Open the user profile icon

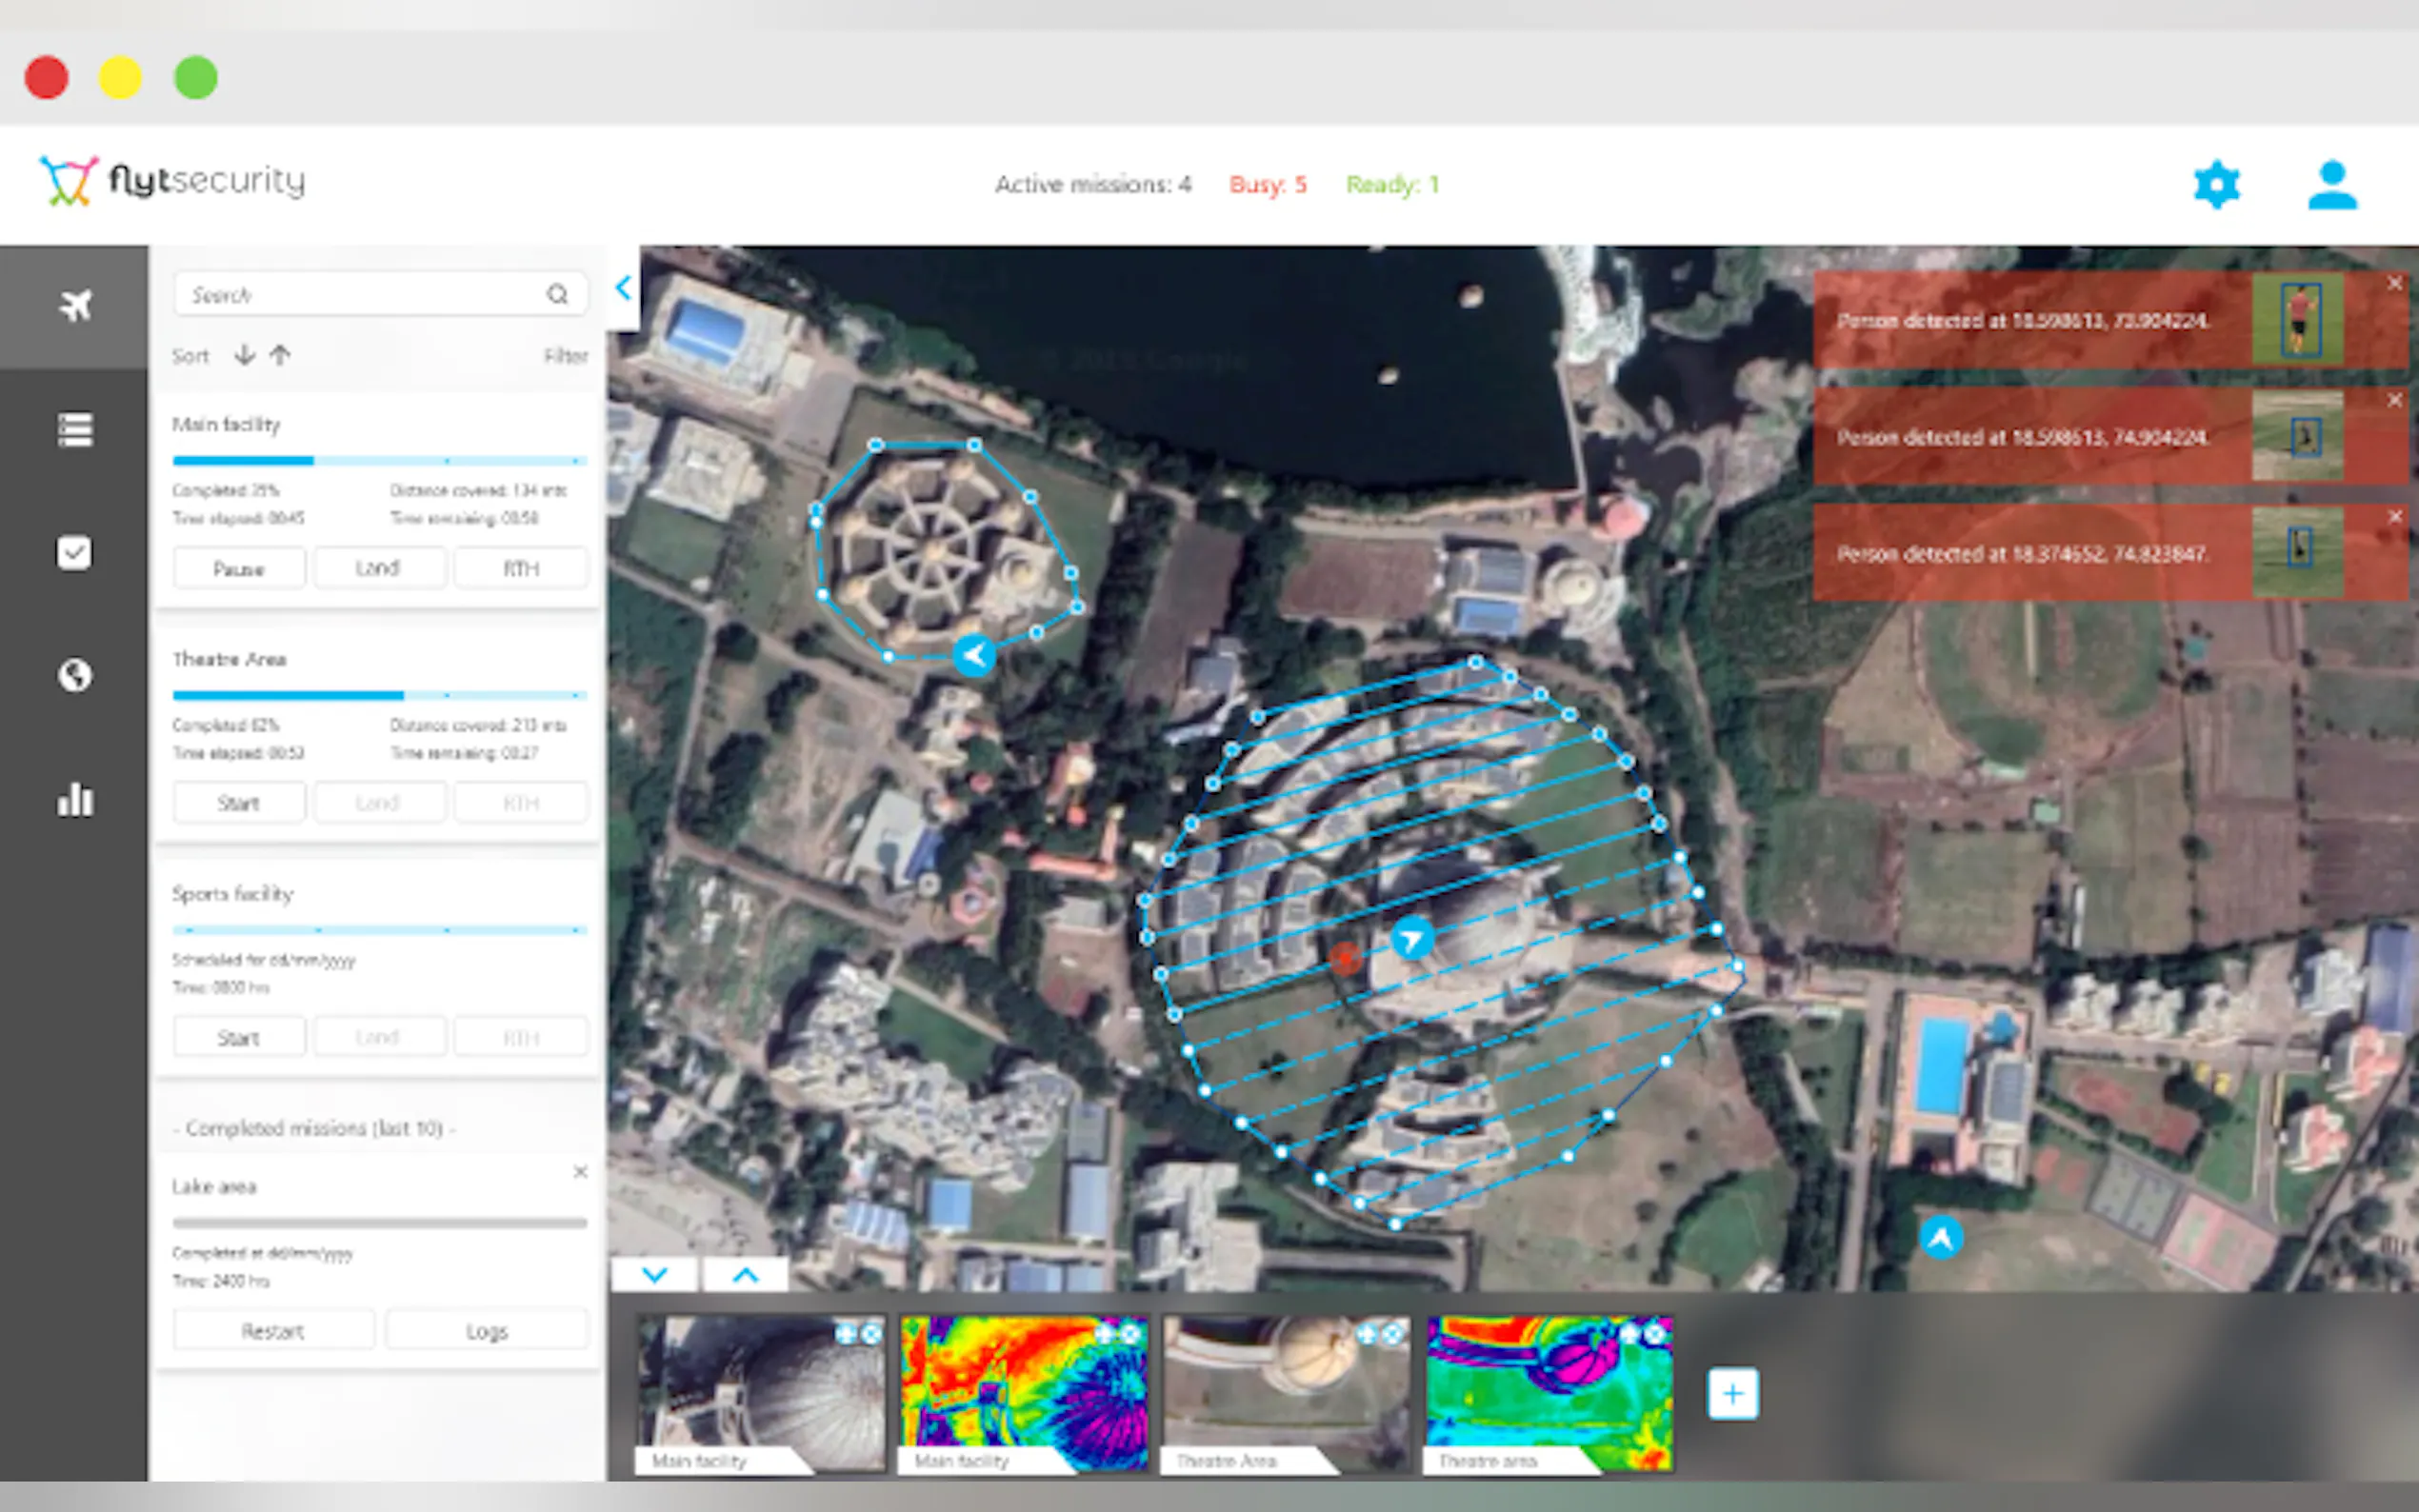pos(2331,185)
